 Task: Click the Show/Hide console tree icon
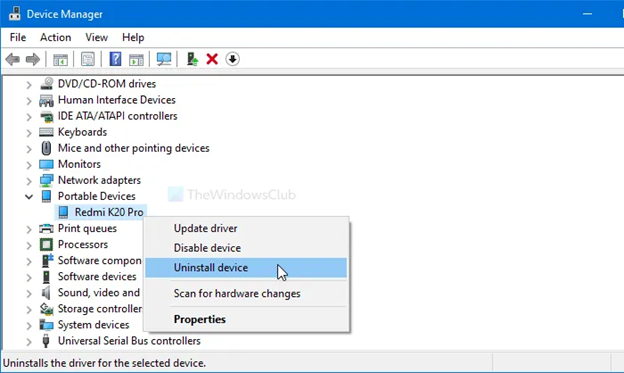[60, 60]
